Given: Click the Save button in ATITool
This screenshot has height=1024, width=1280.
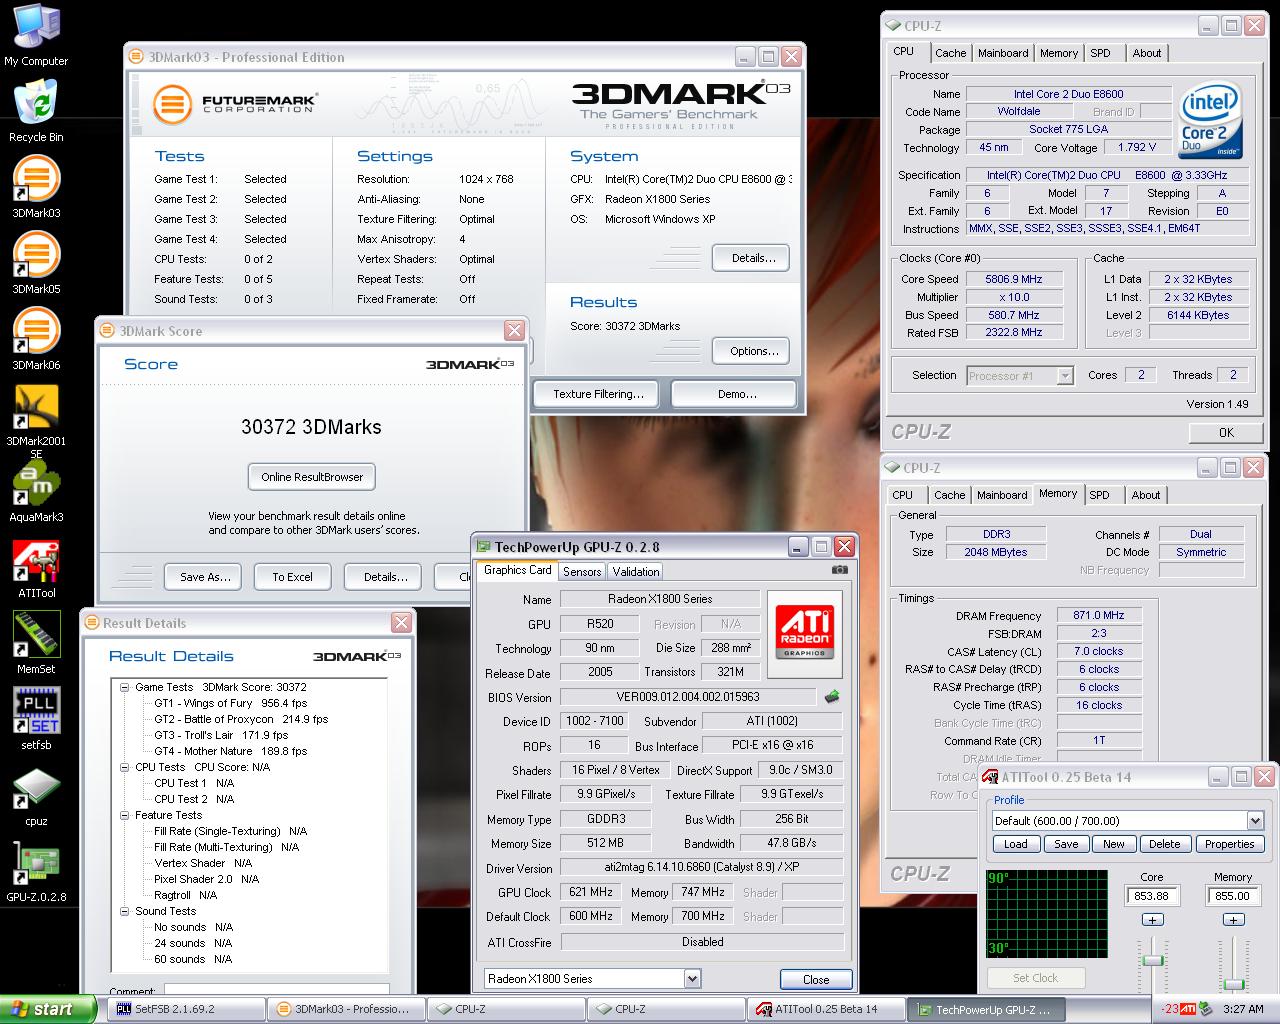Looking at the screenshot, I should 1066,844.
